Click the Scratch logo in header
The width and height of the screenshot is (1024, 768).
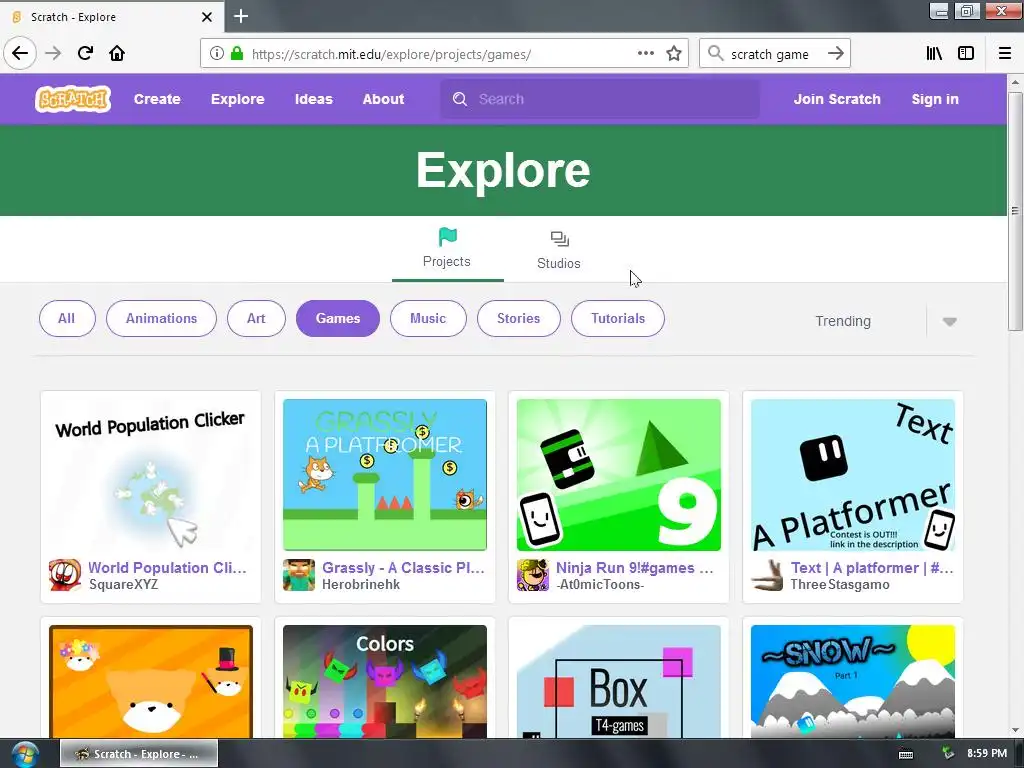coord(72,99)
